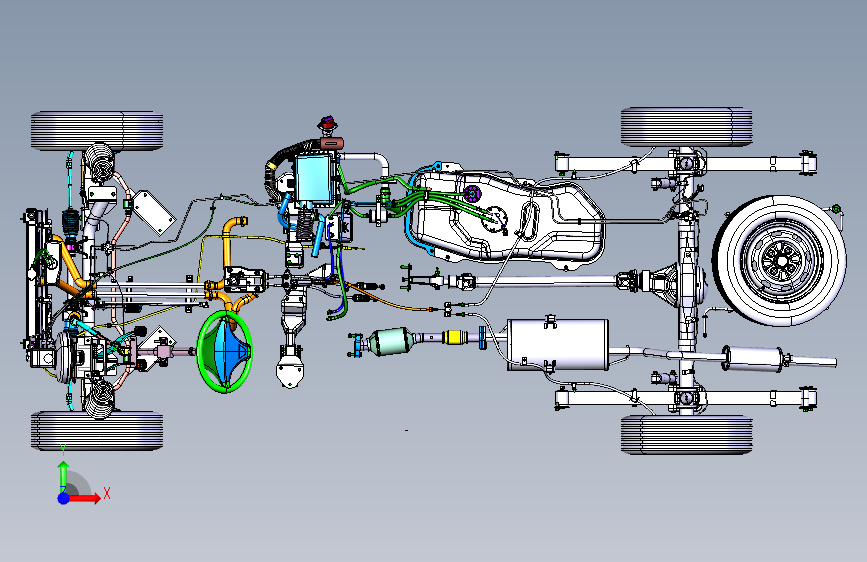Pick the rear tire on the fuel tank side

coord(686,127)
